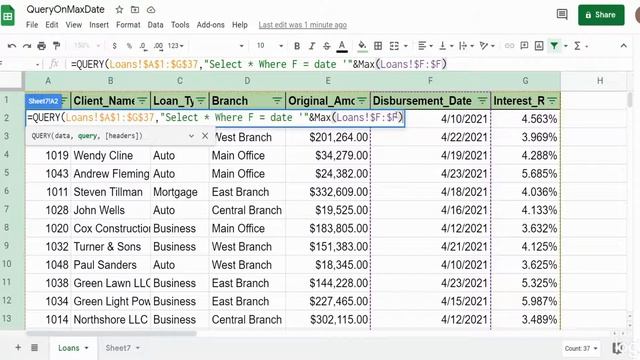Viewport: 640px width, 360px height.
Task: Open the Help menu
Action: 240,25
